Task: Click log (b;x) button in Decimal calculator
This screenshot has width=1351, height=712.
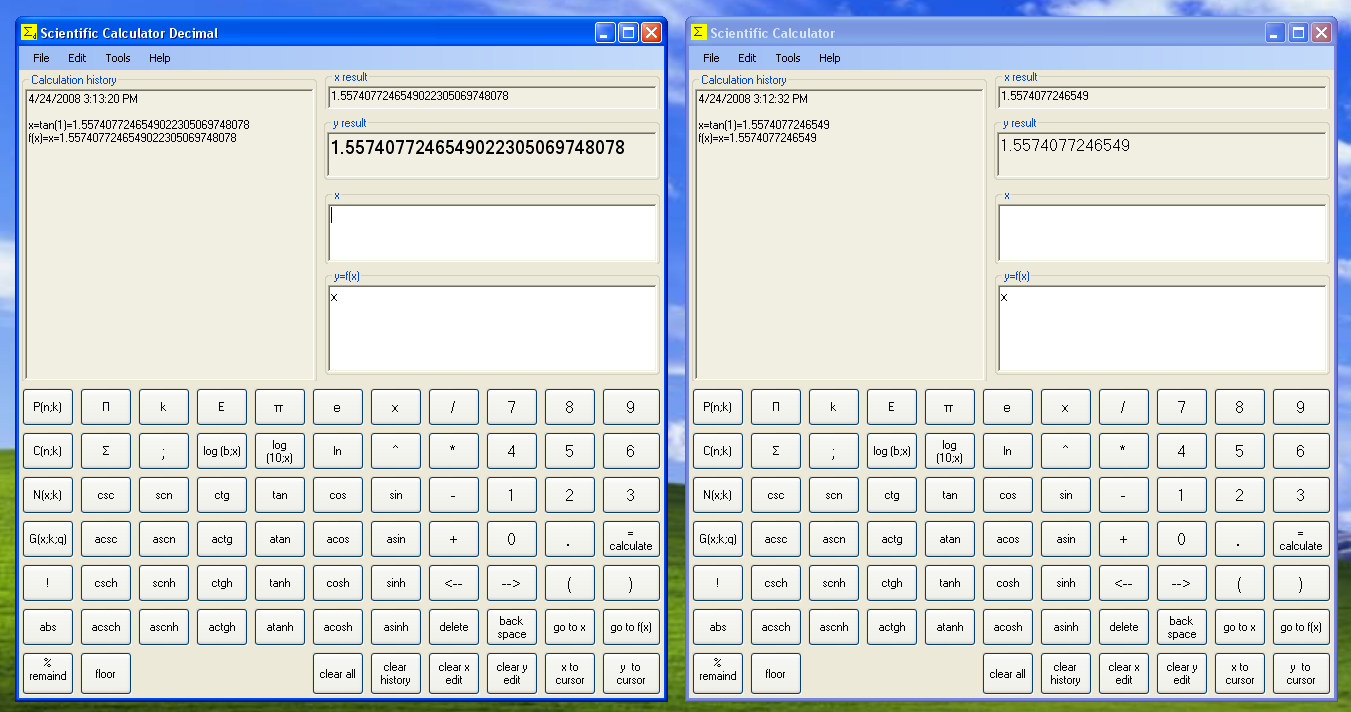Action: (x=222, y=451)
